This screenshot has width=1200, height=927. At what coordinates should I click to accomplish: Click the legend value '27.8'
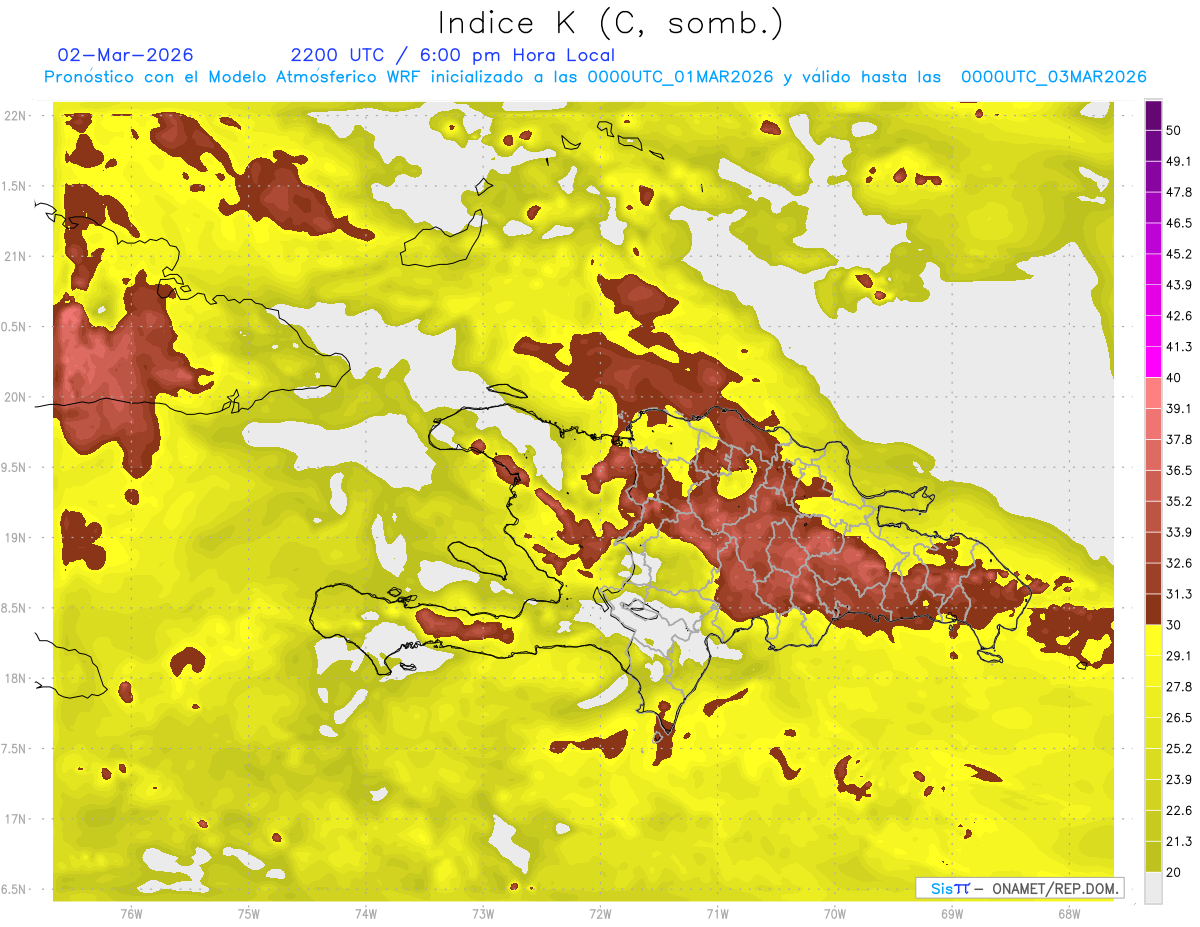coord(1180,687)
